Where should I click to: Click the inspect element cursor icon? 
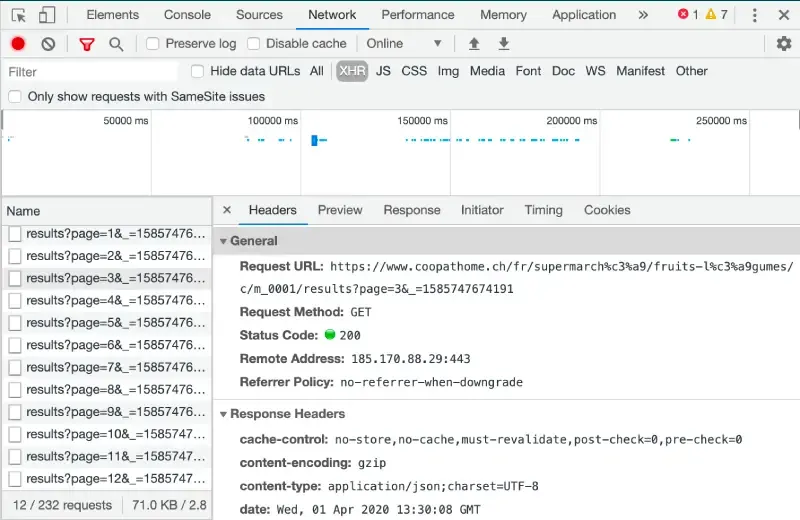(19, 15)
